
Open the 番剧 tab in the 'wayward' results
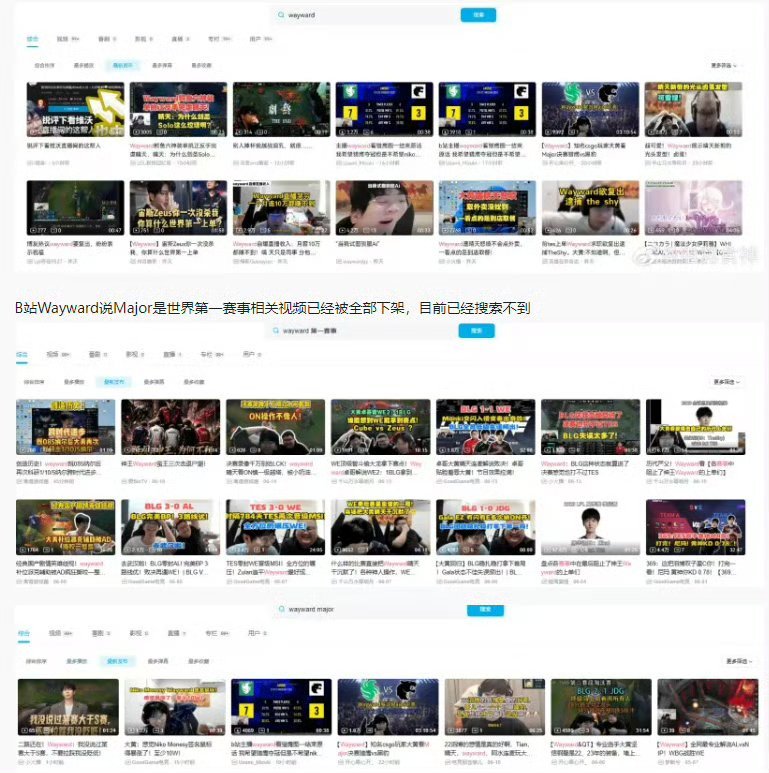click(x=107, y=39)
